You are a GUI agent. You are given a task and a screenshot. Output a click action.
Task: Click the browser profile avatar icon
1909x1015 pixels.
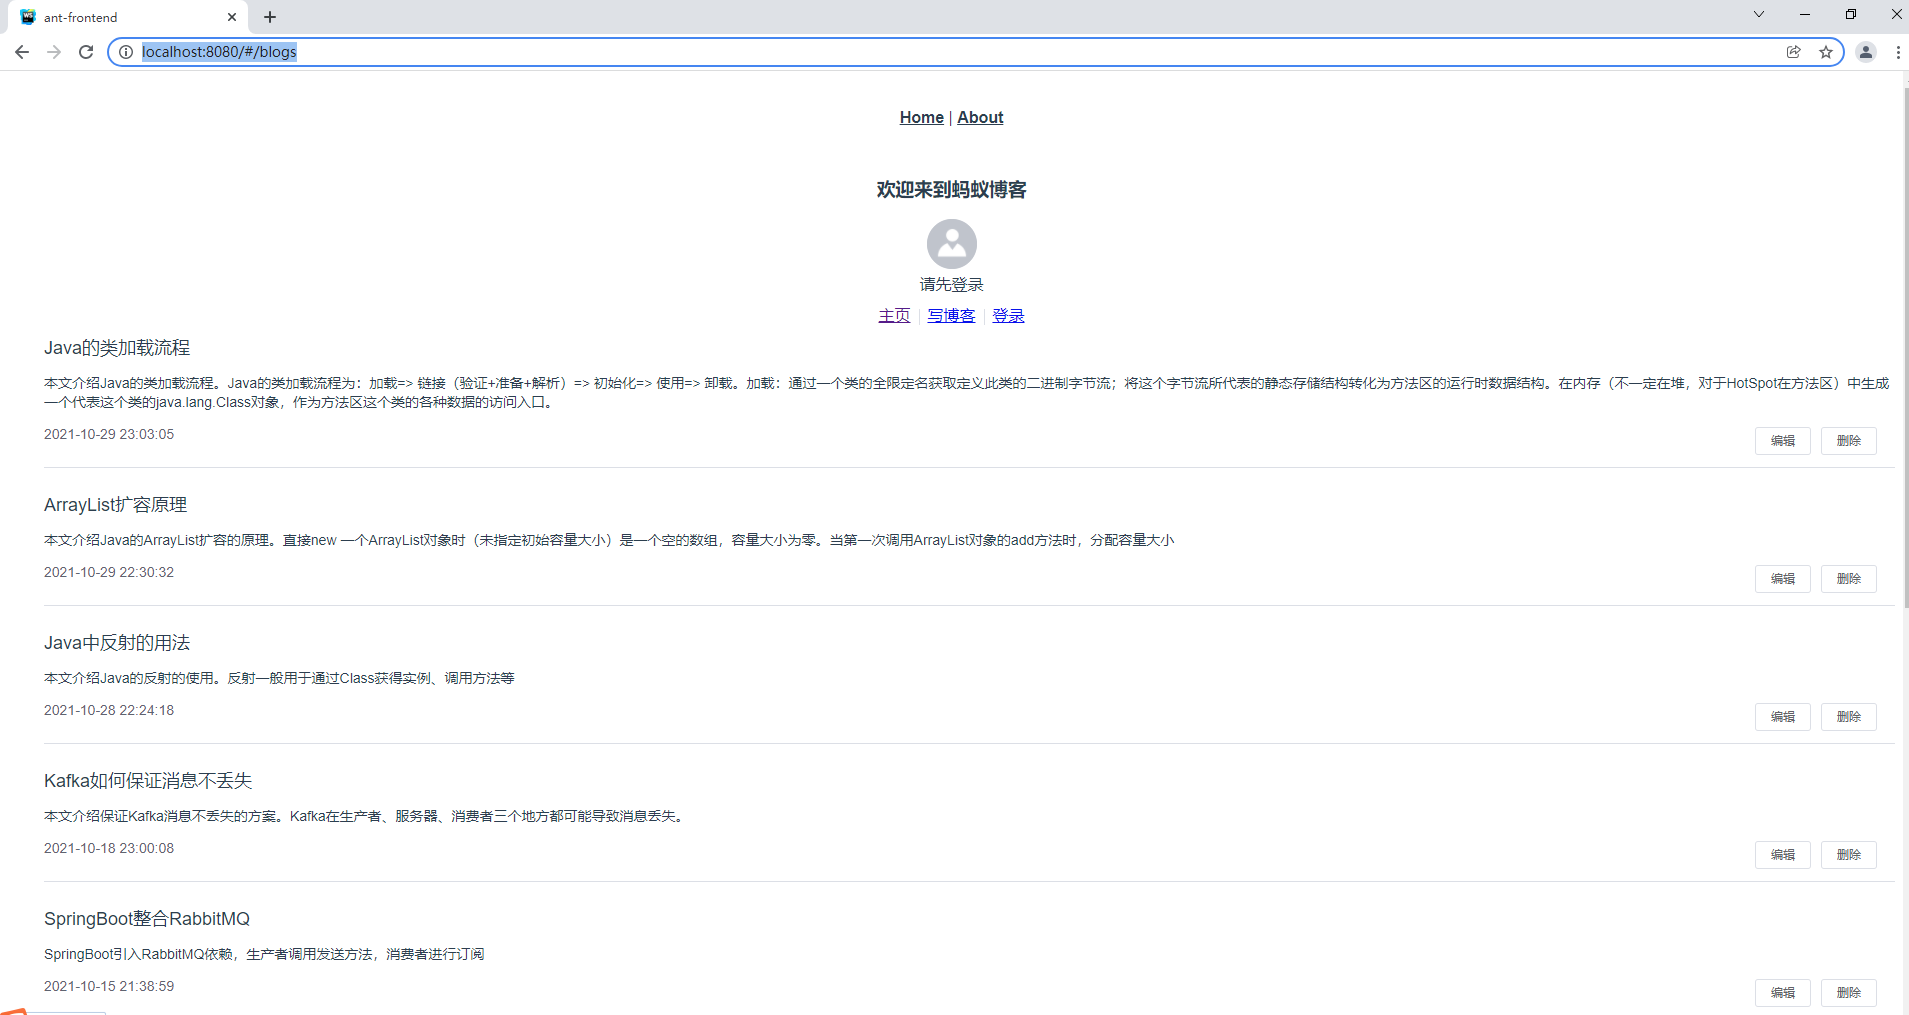coord(1866,51)
